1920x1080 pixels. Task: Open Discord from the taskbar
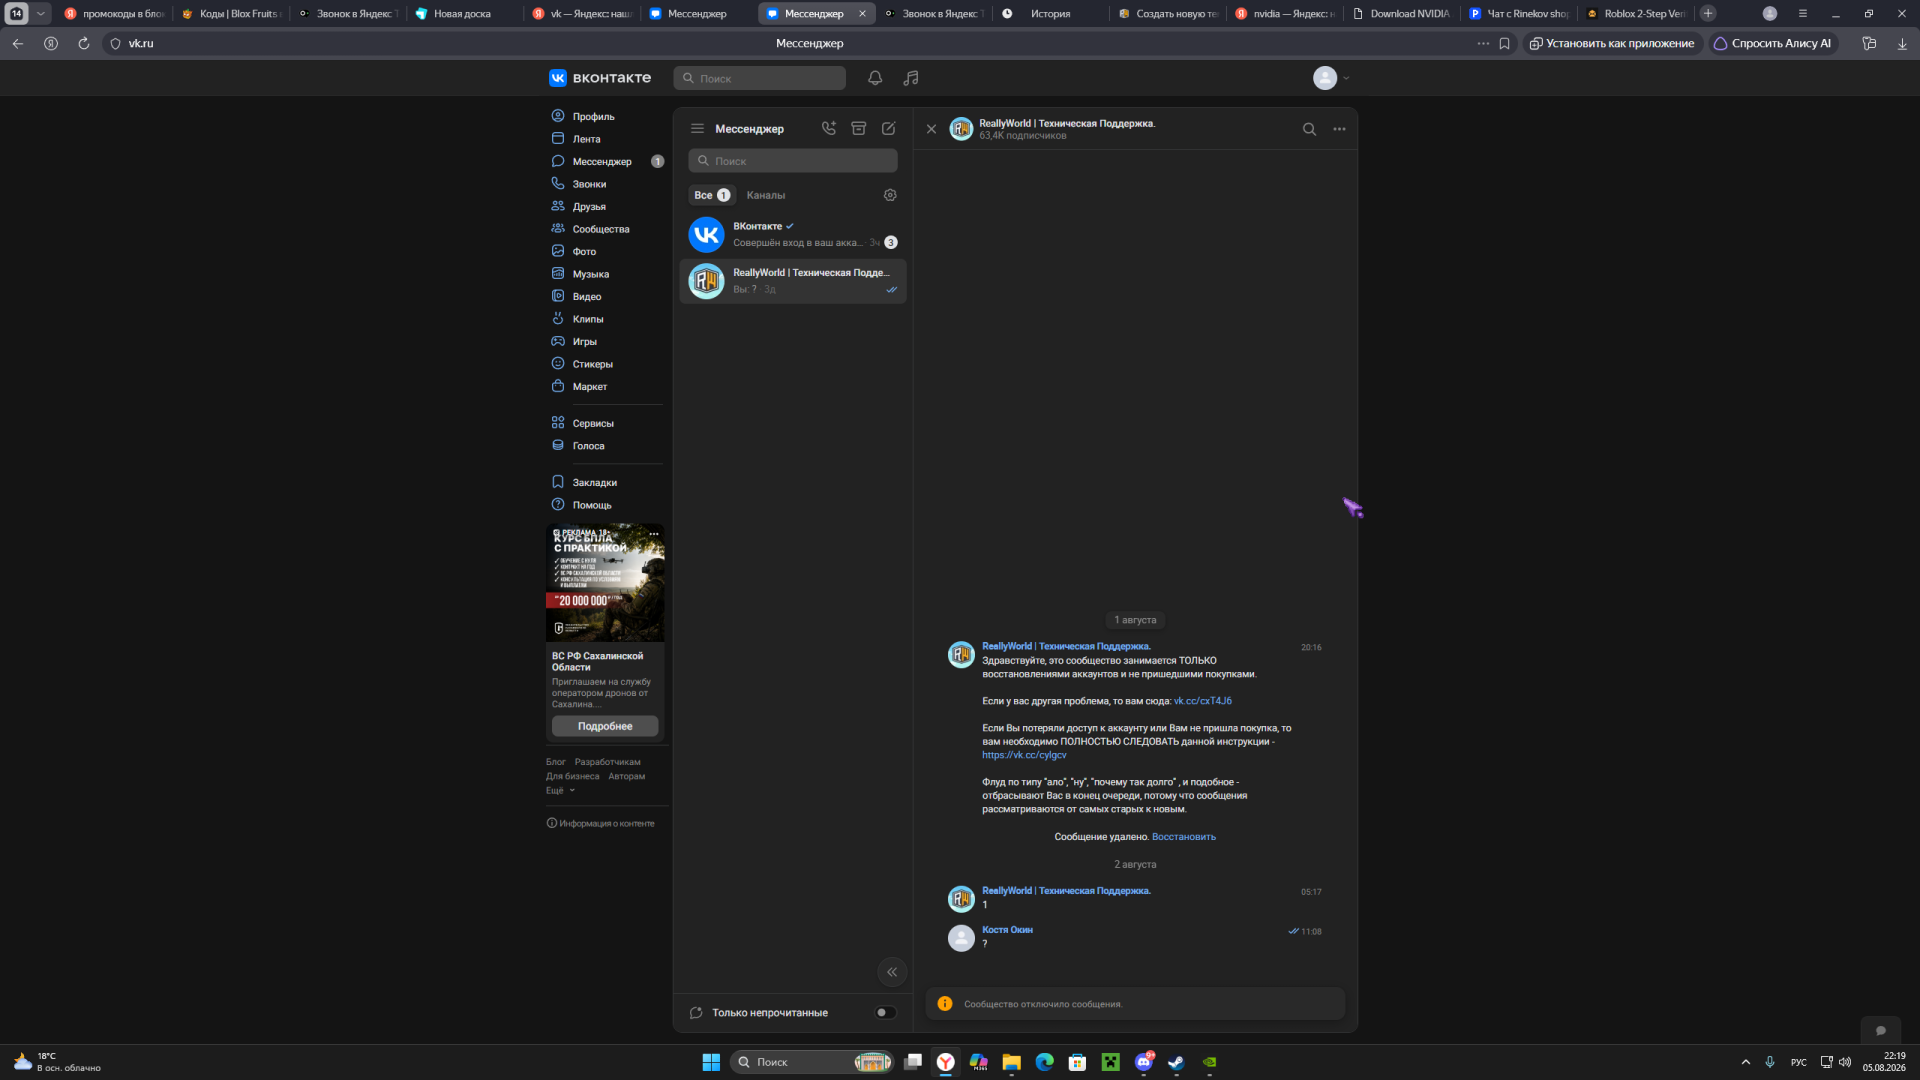[1143, 1062]
